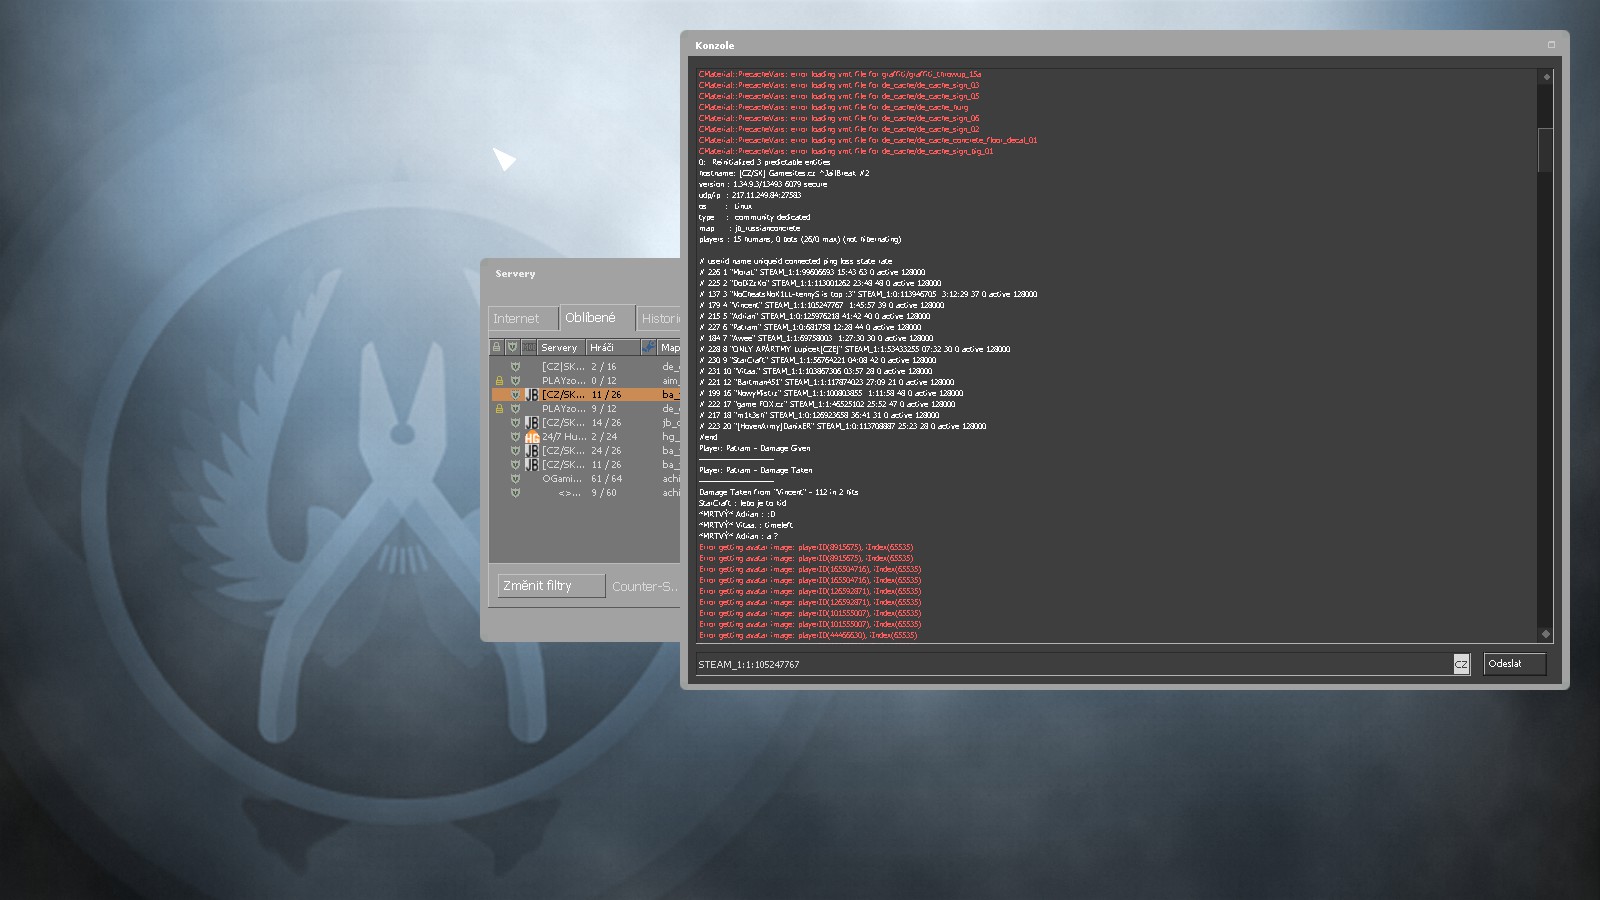
Task: Sort list by Map column header
Action: (669, 347)
